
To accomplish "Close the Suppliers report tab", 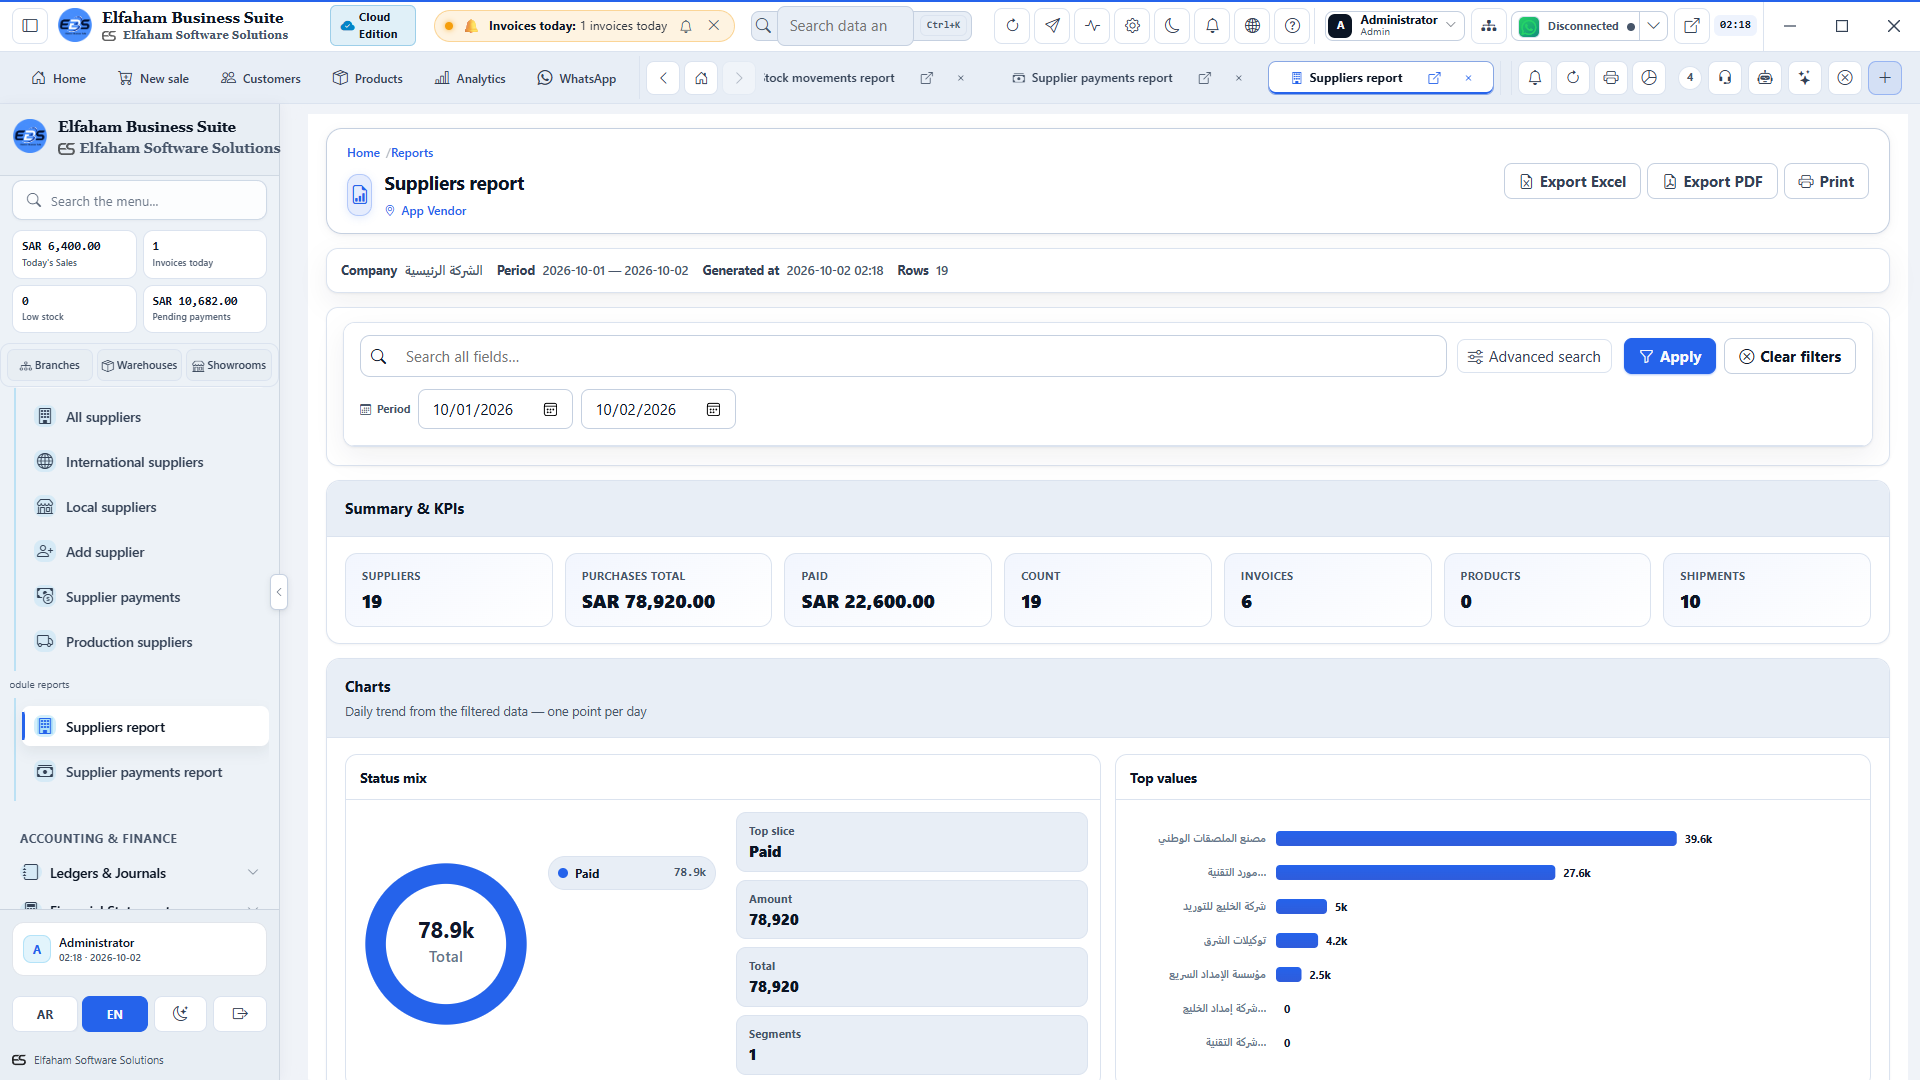I will pyautogui.click(x=1468, y=78).
